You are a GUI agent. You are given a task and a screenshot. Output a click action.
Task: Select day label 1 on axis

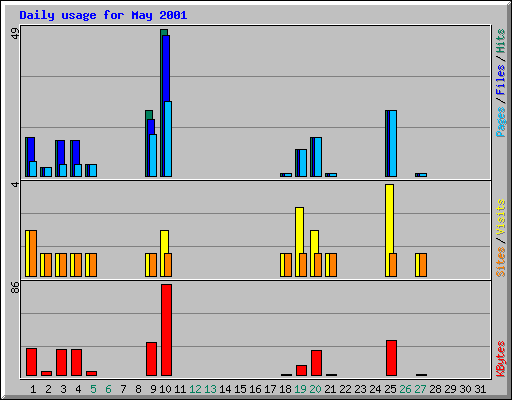[x=33, y=389]
